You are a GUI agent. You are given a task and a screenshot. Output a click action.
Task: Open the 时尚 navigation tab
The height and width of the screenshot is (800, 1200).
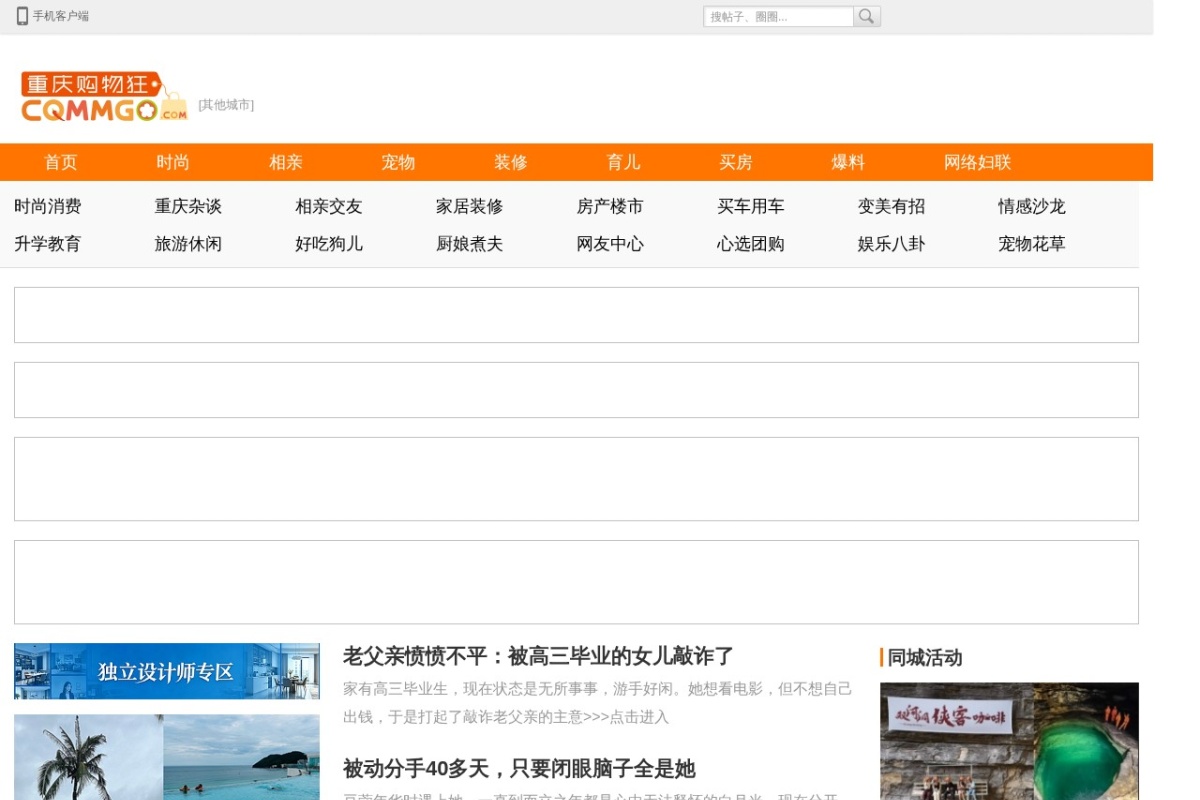point(173,162)
